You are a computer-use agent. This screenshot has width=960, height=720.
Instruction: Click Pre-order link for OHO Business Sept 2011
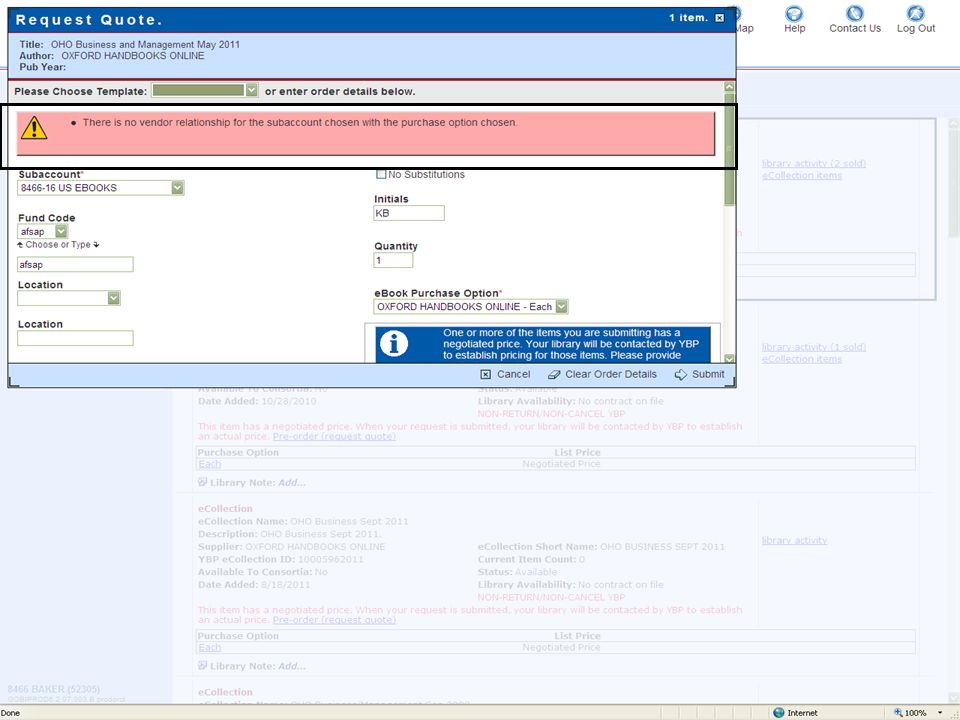click(x=334, y=620)
